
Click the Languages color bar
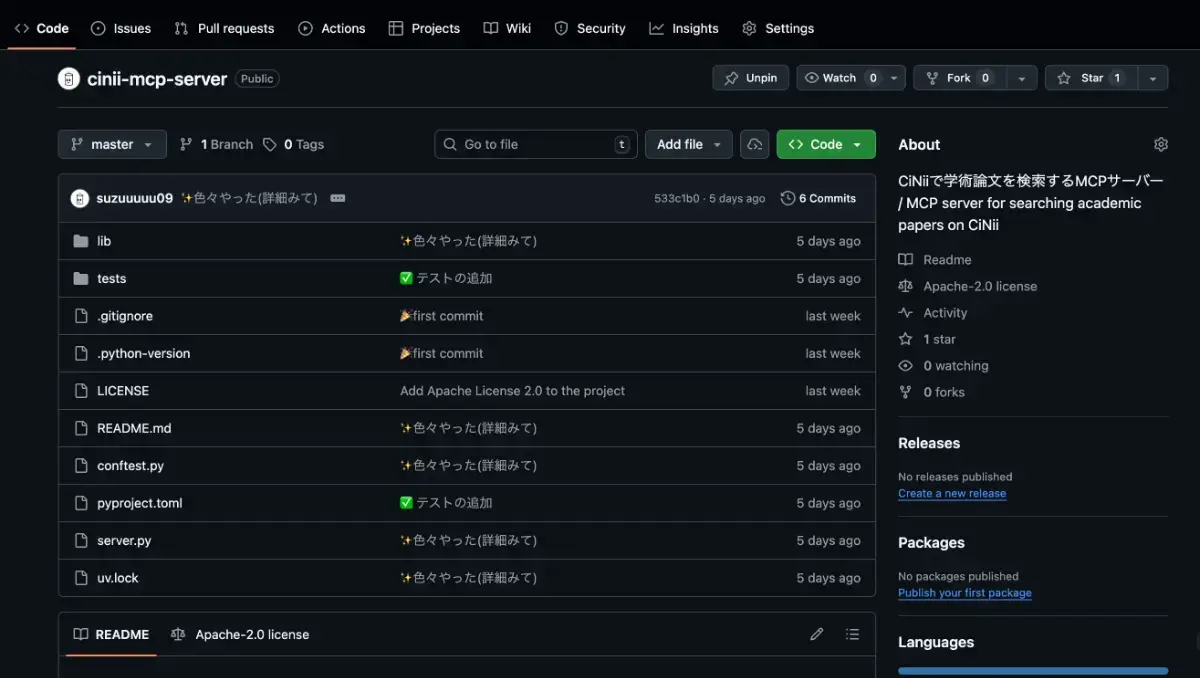(1032, 669)
